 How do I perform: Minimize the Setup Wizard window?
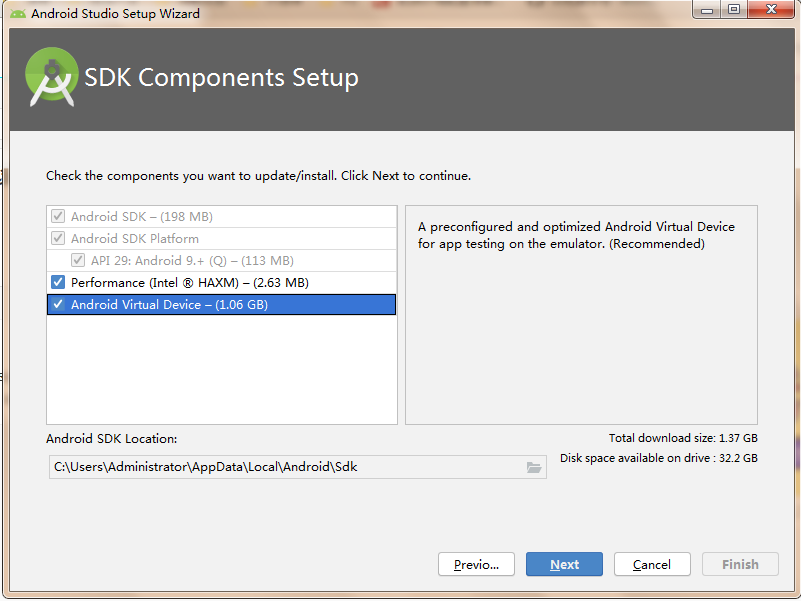(x=709, y=10)
